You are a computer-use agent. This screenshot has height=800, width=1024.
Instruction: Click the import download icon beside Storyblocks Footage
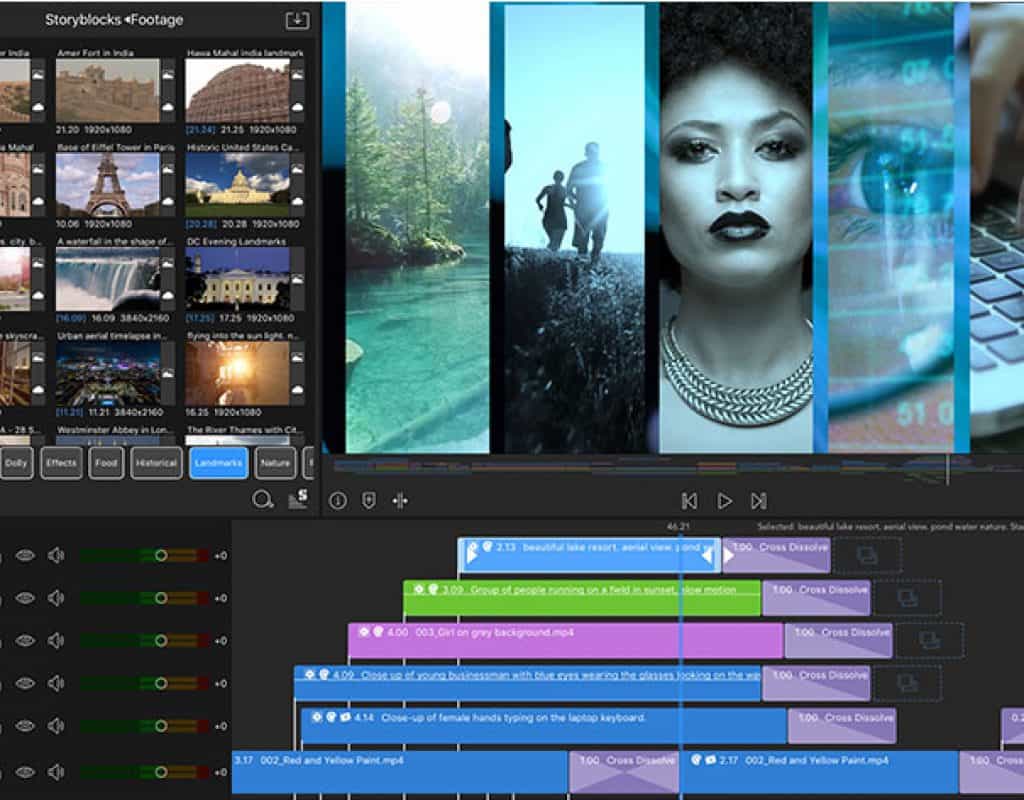coord(297,20)
